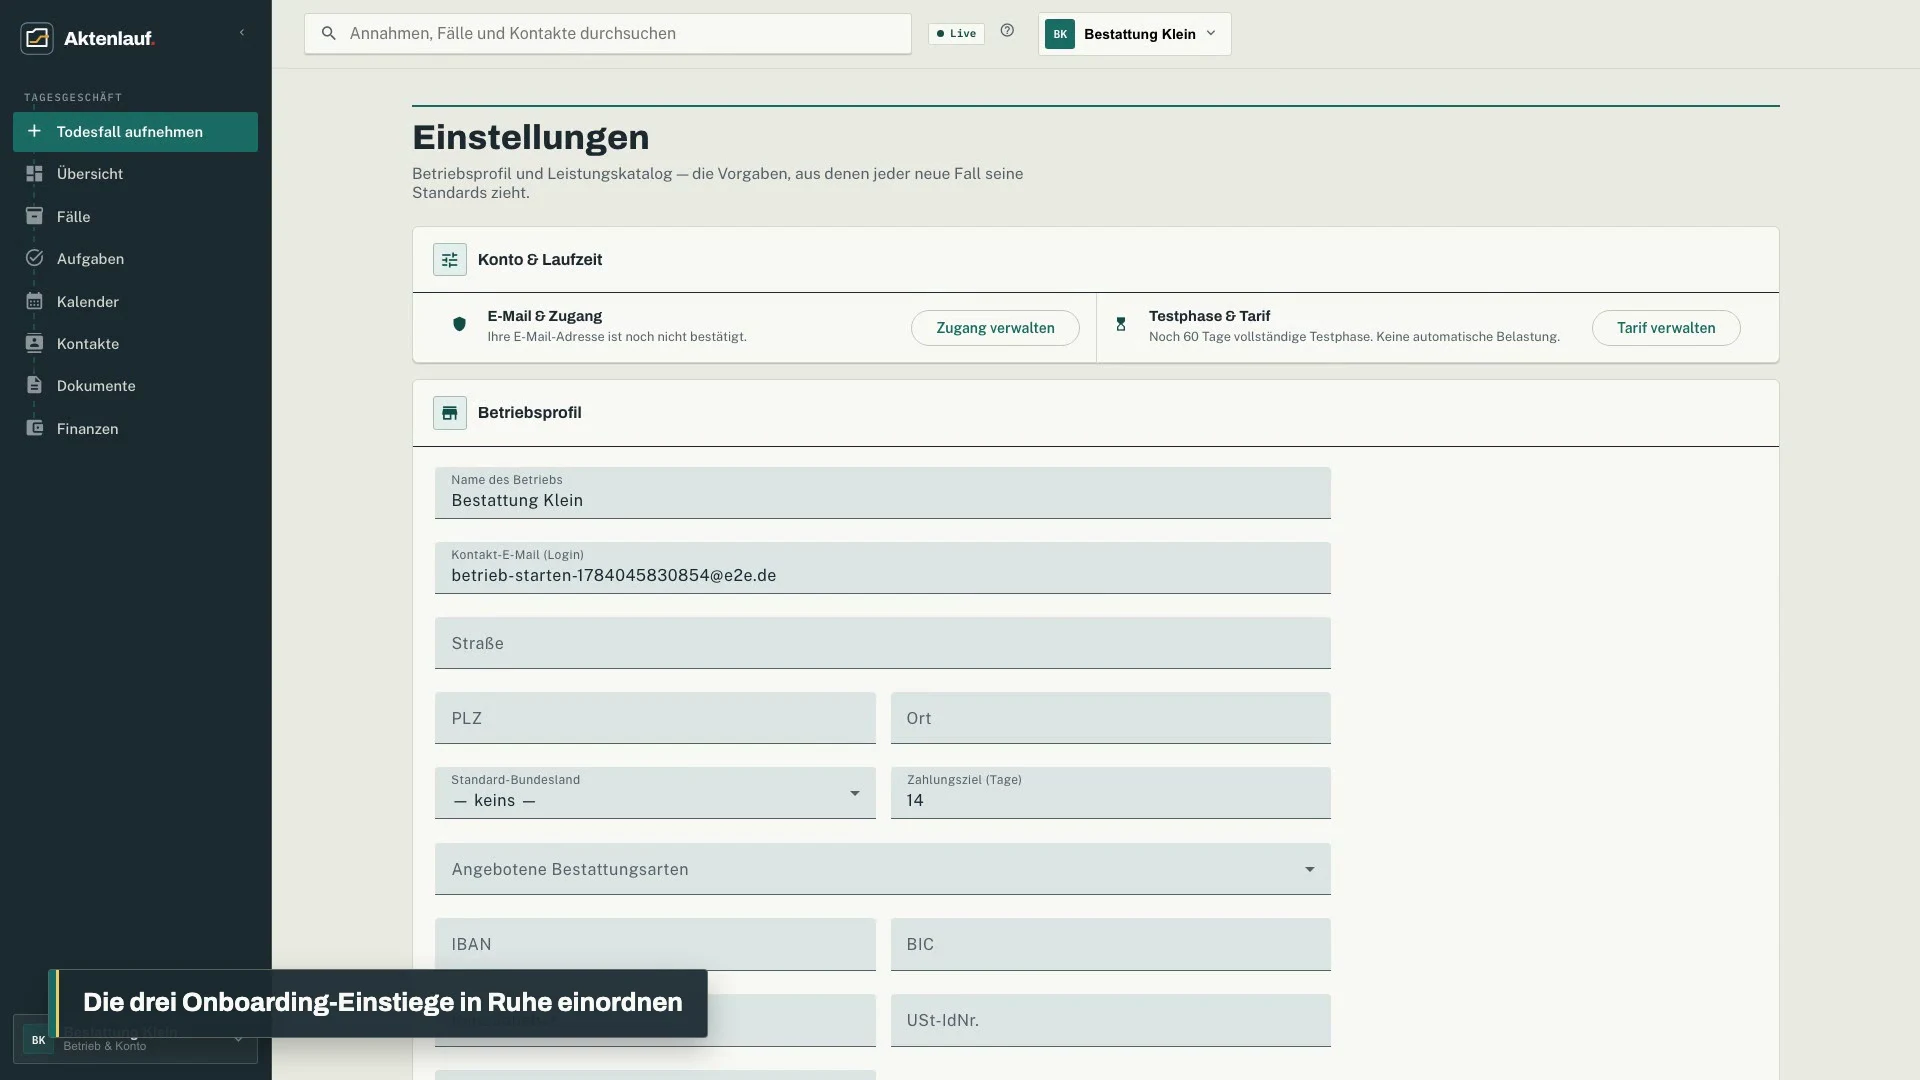Click the hourglass icon beside Testphase & Tarif

click(1121, 324)
